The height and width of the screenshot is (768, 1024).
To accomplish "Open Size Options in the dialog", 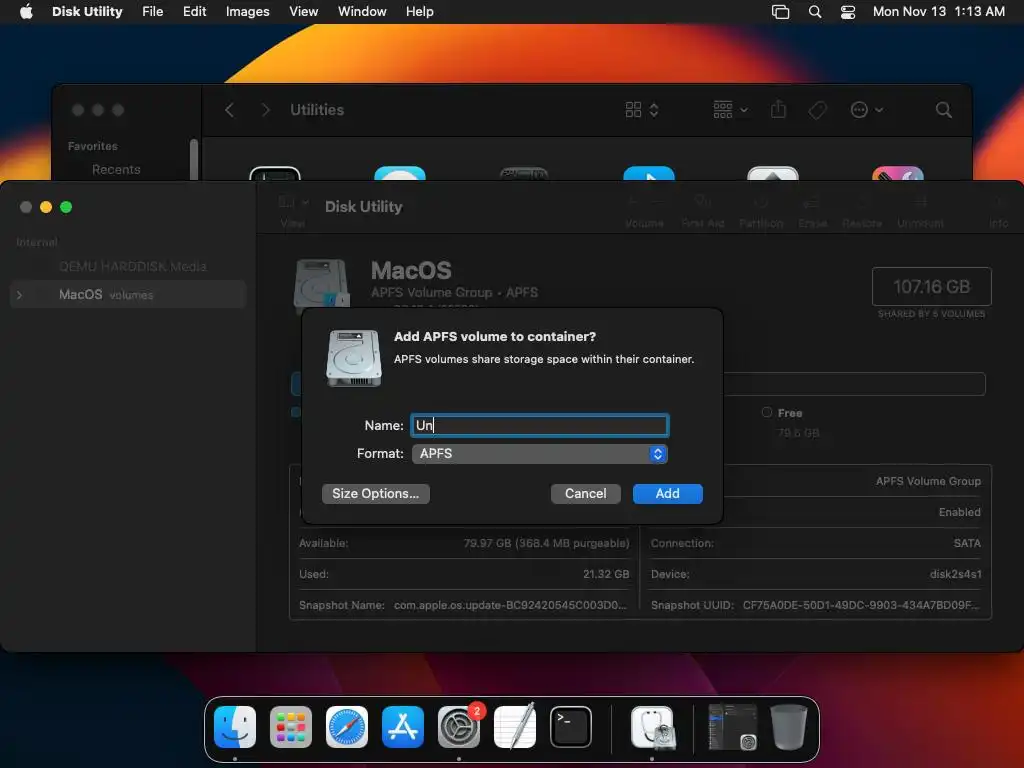I will pos(376,494).
